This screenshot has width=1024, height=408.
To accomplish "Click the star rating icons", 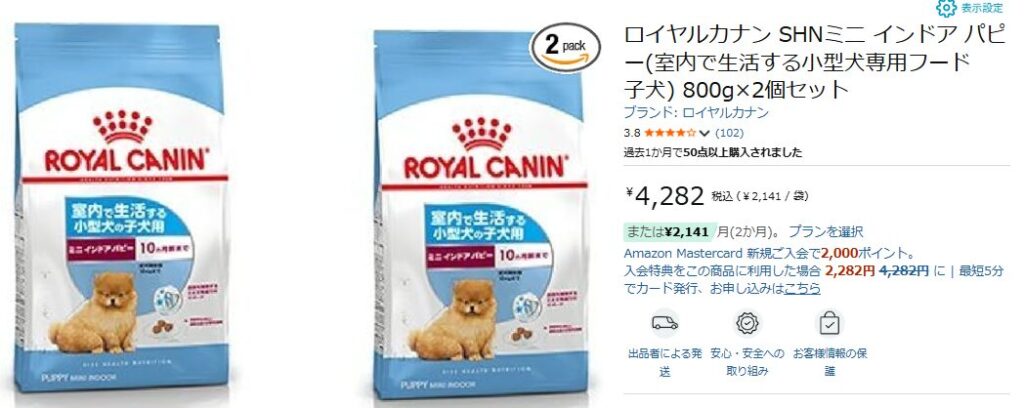I will pyautogui.click(x=669, y=133).
